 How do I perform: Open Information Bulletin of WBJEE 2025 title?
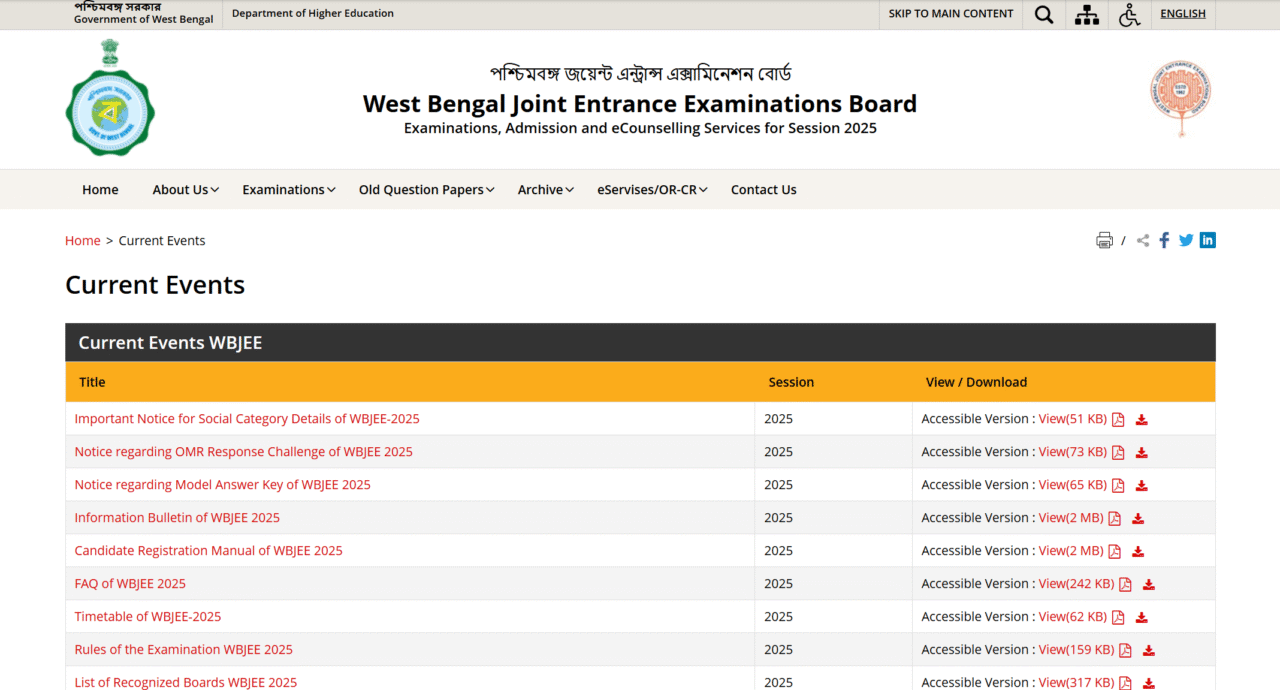pyautogui.click(x=177, y=518)
